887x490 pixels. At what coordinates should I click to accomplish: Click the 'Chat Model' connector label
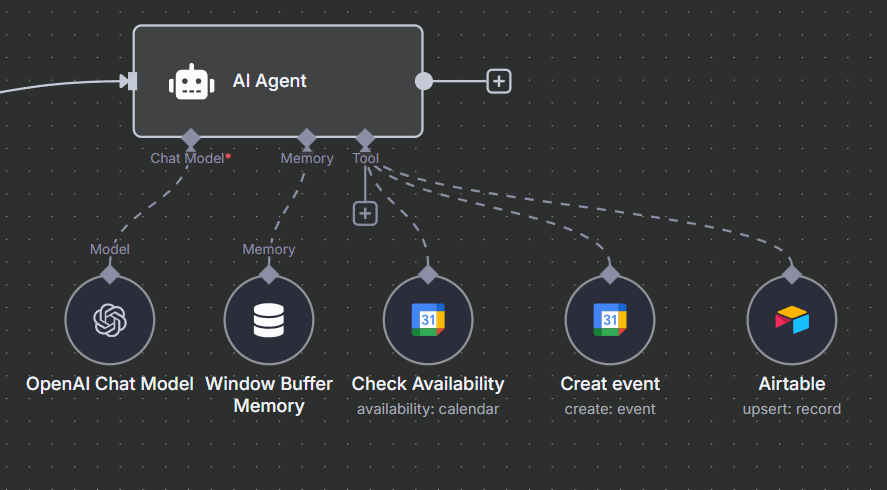[x=191, y=158]
